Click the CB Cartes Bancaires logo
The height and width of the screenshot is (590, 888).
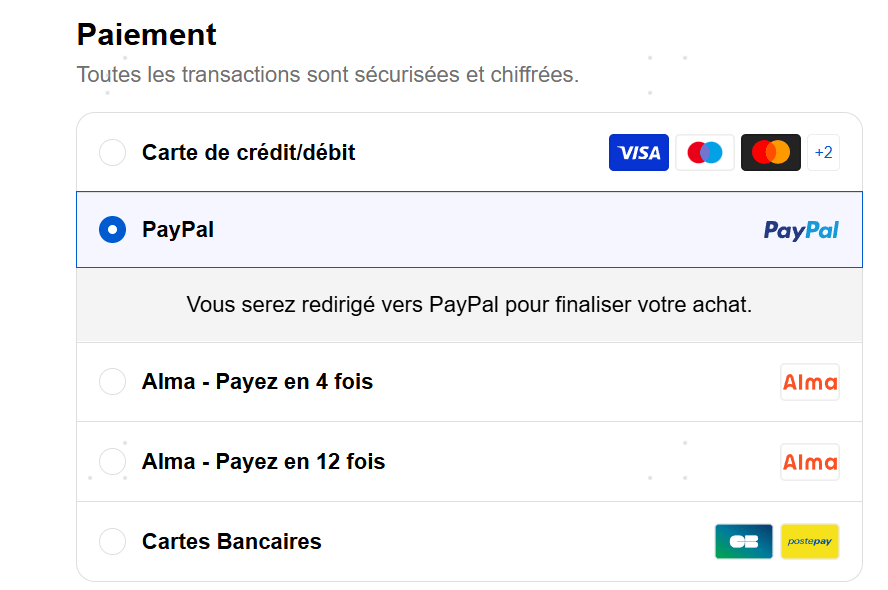click(744, 541)
